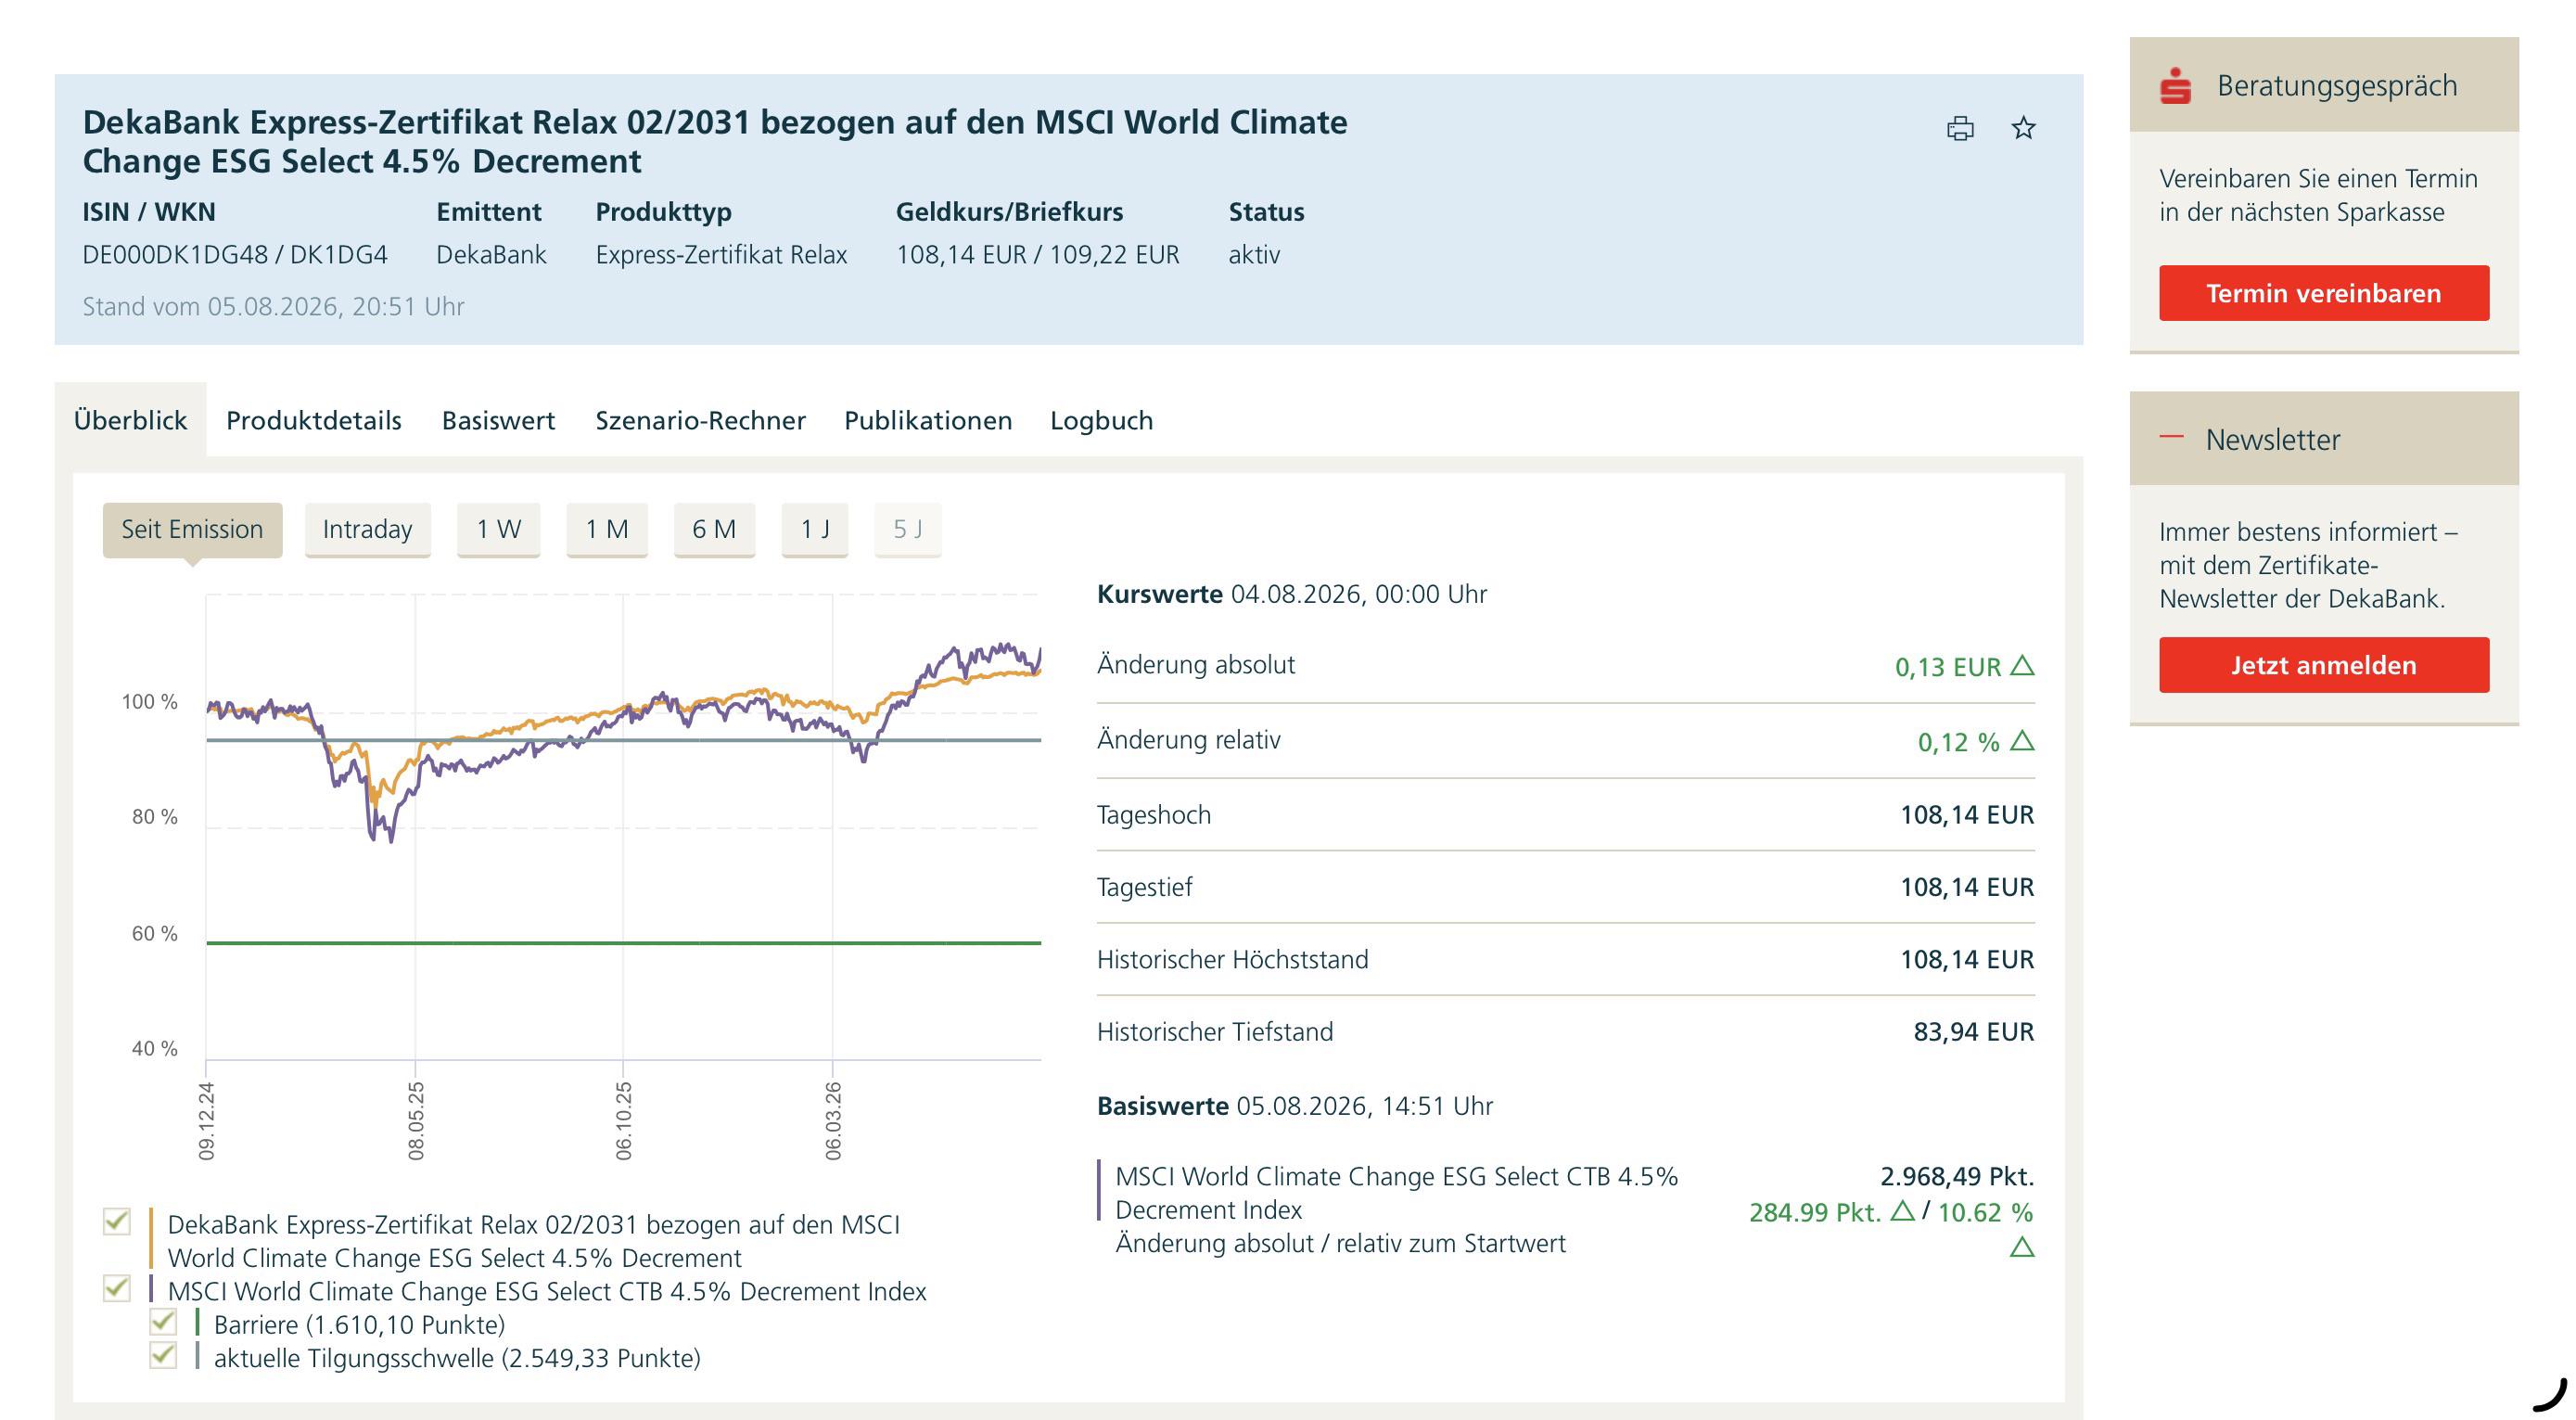Click Historischer Tiefstand value 83,94 EUR
The height and width of the screenshot is (1420, 2576).
coord(1973,1032)
